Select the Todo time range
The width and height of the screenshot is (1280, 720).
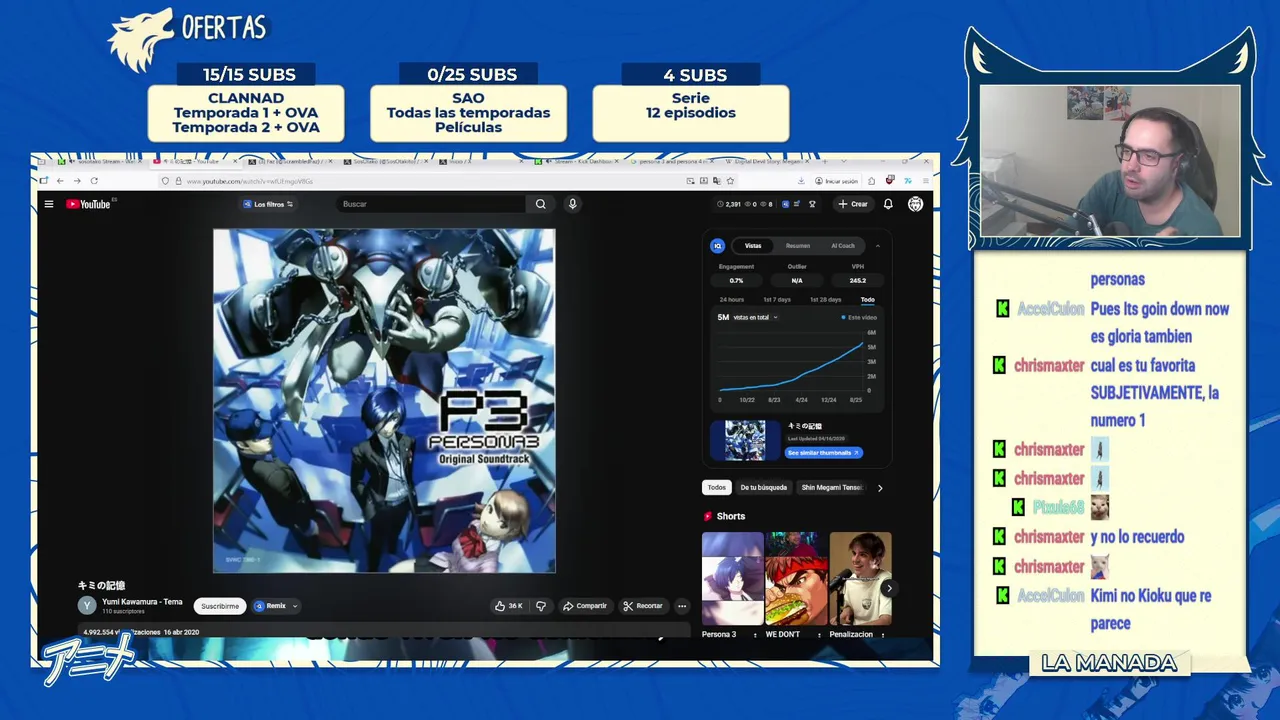[x=867, y=300]
